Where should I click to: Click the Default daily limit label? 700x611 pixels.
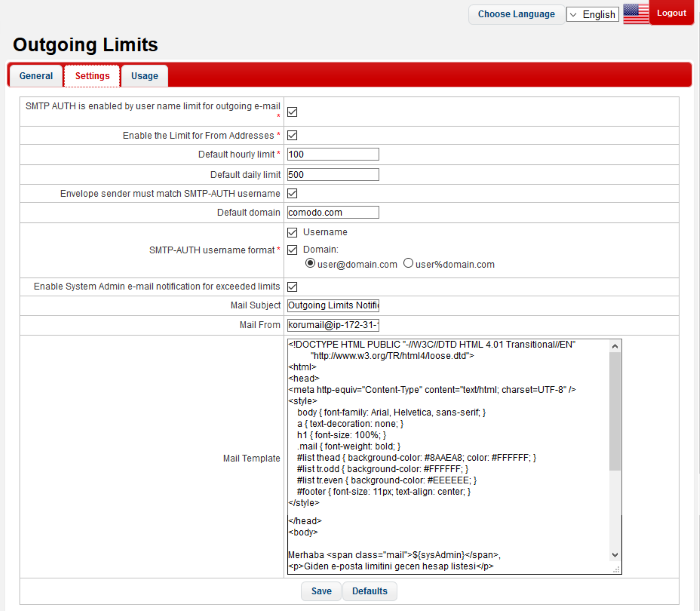[x=246, y=175]
